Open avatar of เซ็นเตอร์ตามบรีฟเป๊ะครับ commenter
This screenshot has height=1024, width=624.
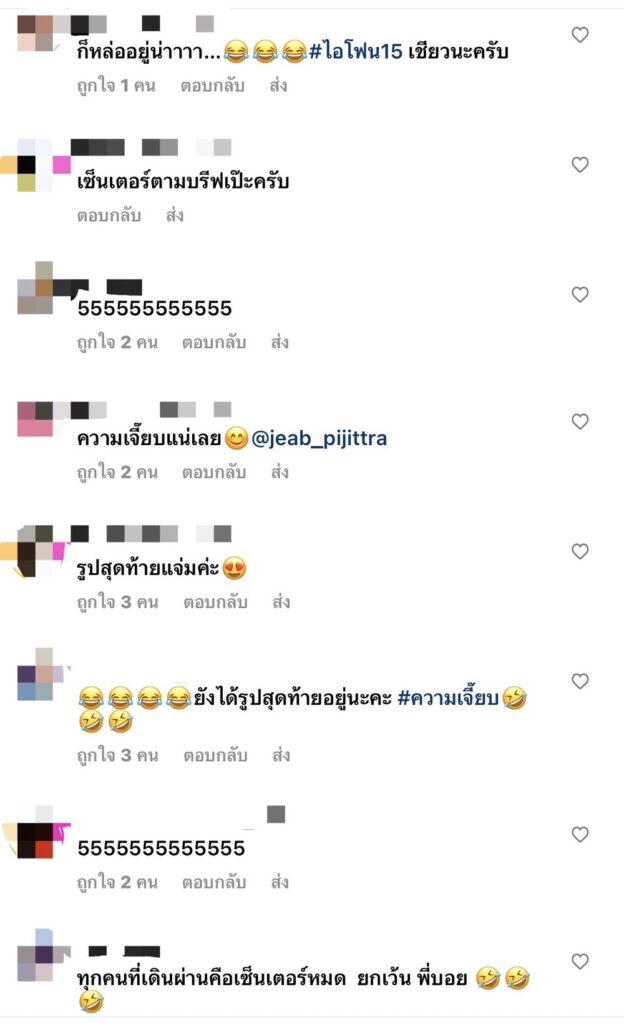tap(35, 165)
